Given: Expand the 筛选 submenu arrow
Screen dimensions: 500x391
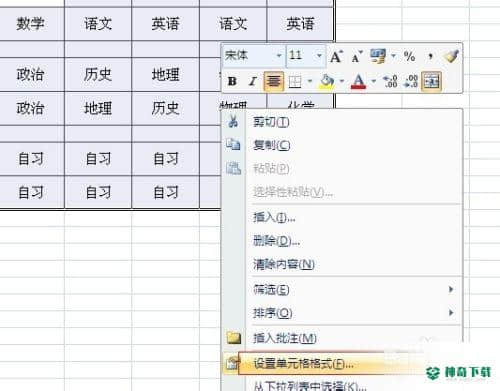Looking at the screenshot, I should tap(451, 289).
